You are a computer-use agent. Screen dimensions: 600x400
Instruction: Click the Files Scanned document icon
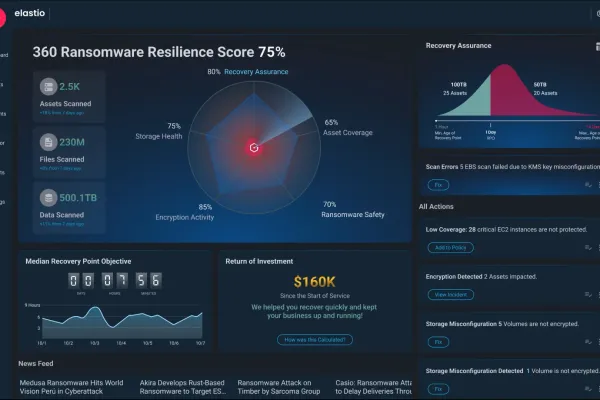pyautogui.click(x=48, y=142)
